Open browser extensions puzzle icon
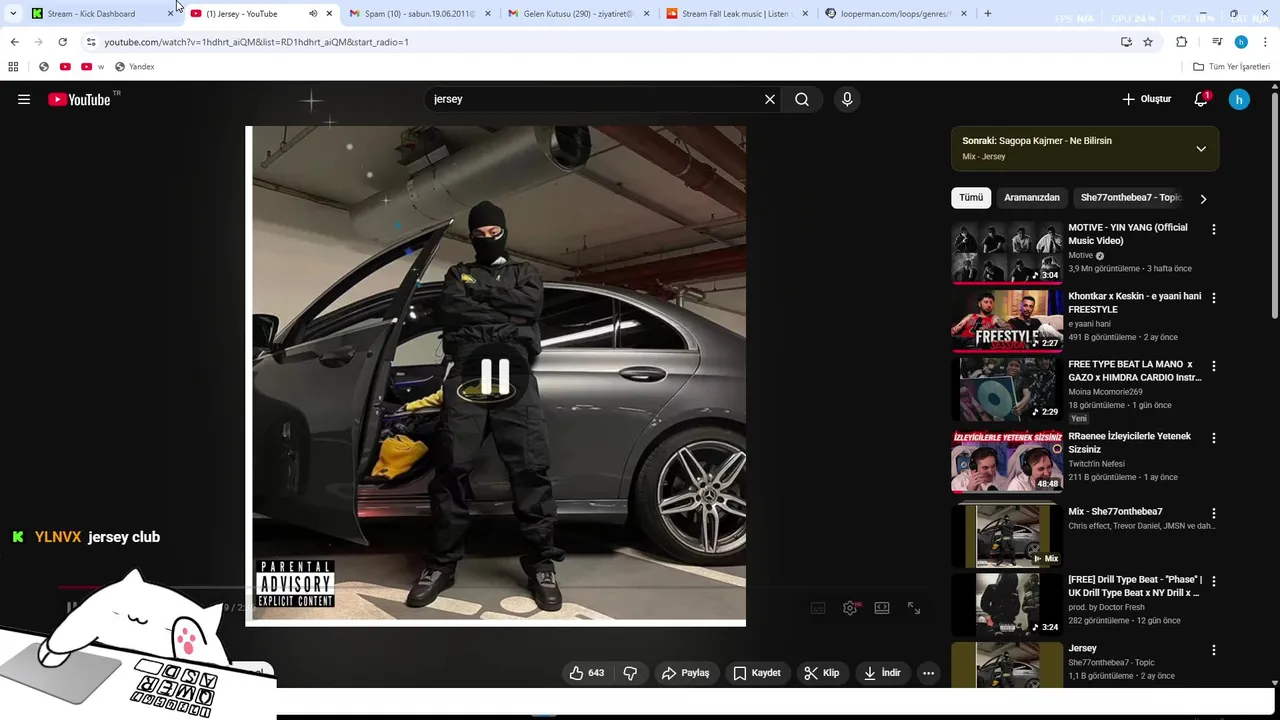Viewport: 1280px width, 720px height. 1182,42
